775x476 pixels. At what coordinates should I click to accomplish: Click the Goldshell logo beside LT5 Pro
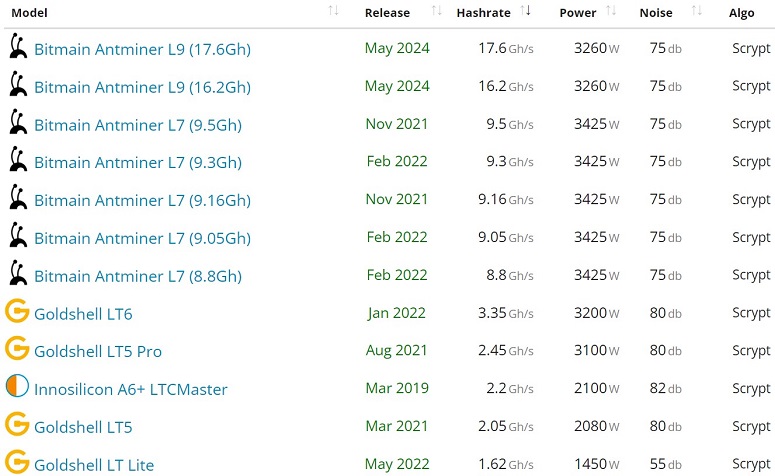pyautogui.click(x=17, y=350)
